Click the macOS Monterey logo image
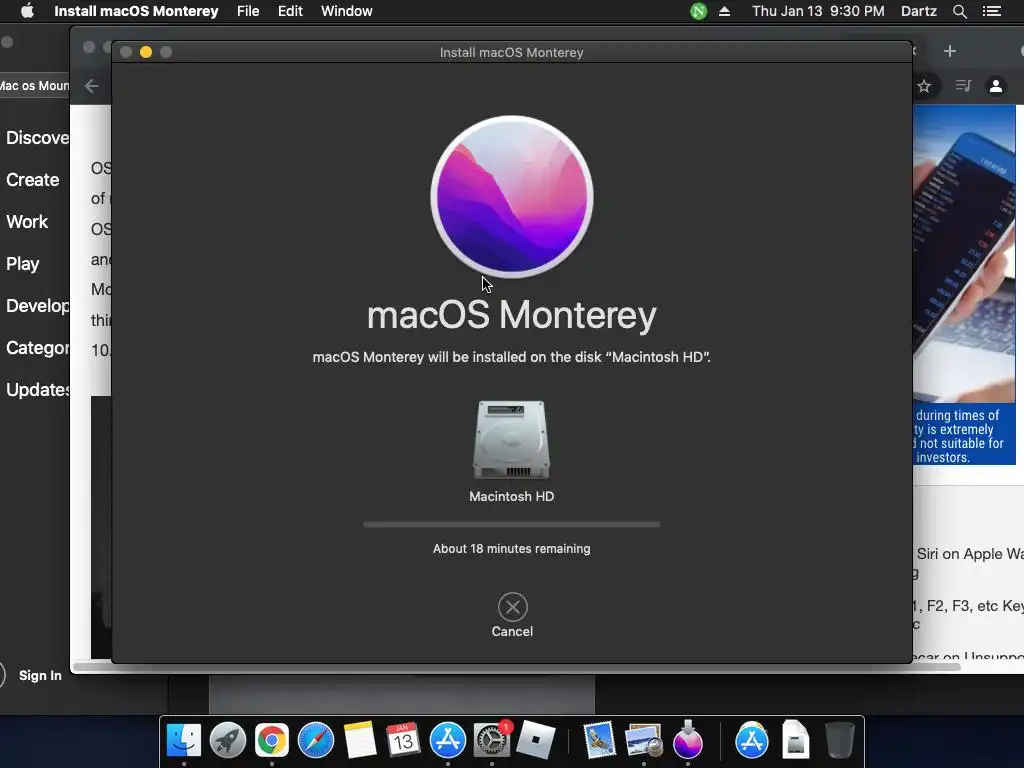 [512, 197]
